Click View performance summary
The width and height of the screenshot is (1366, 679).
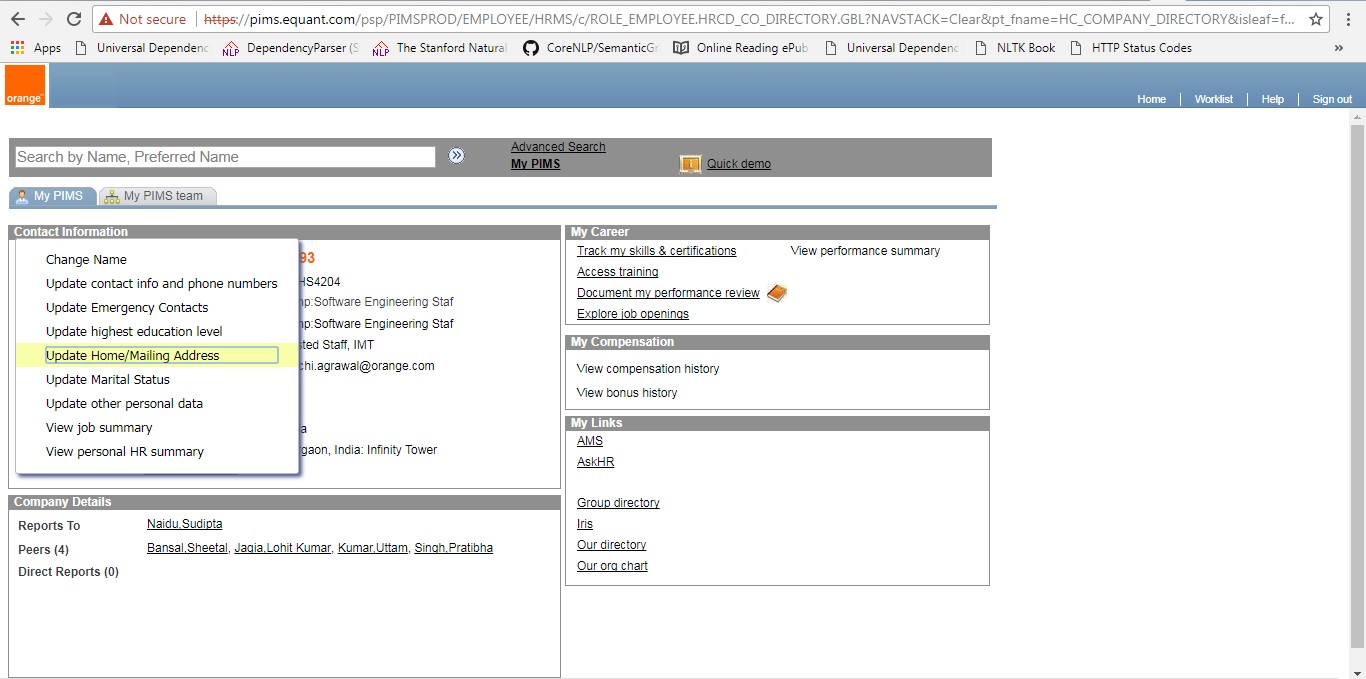click(865, 251)
